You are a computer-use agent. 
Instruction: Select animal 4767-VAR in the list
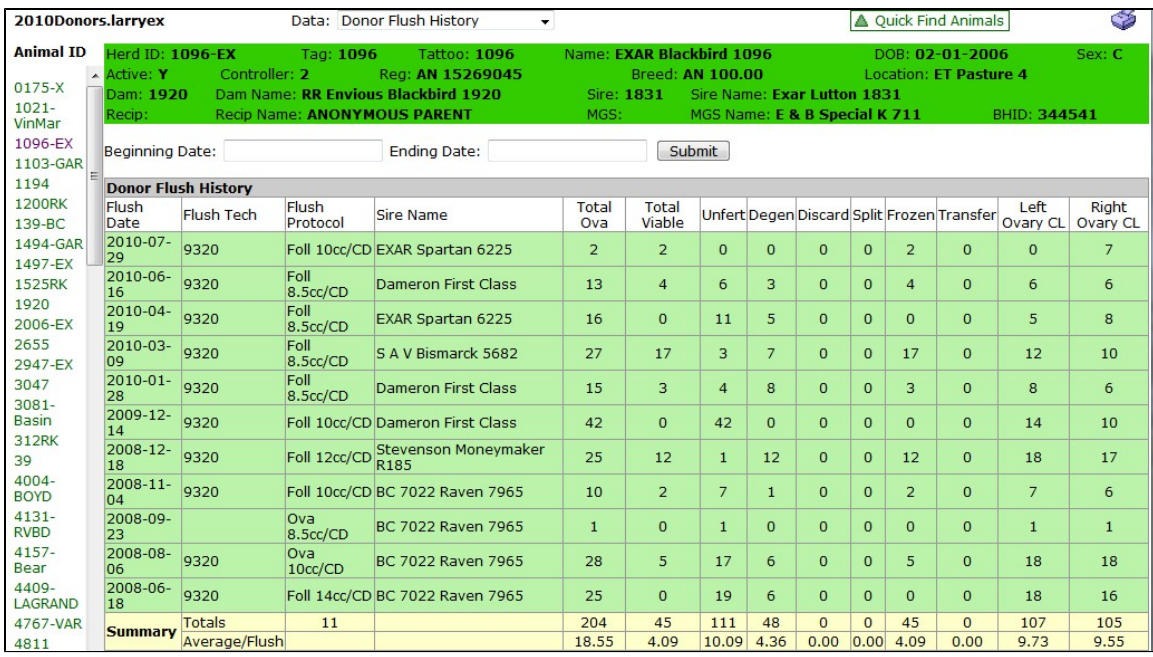(49, 625)
